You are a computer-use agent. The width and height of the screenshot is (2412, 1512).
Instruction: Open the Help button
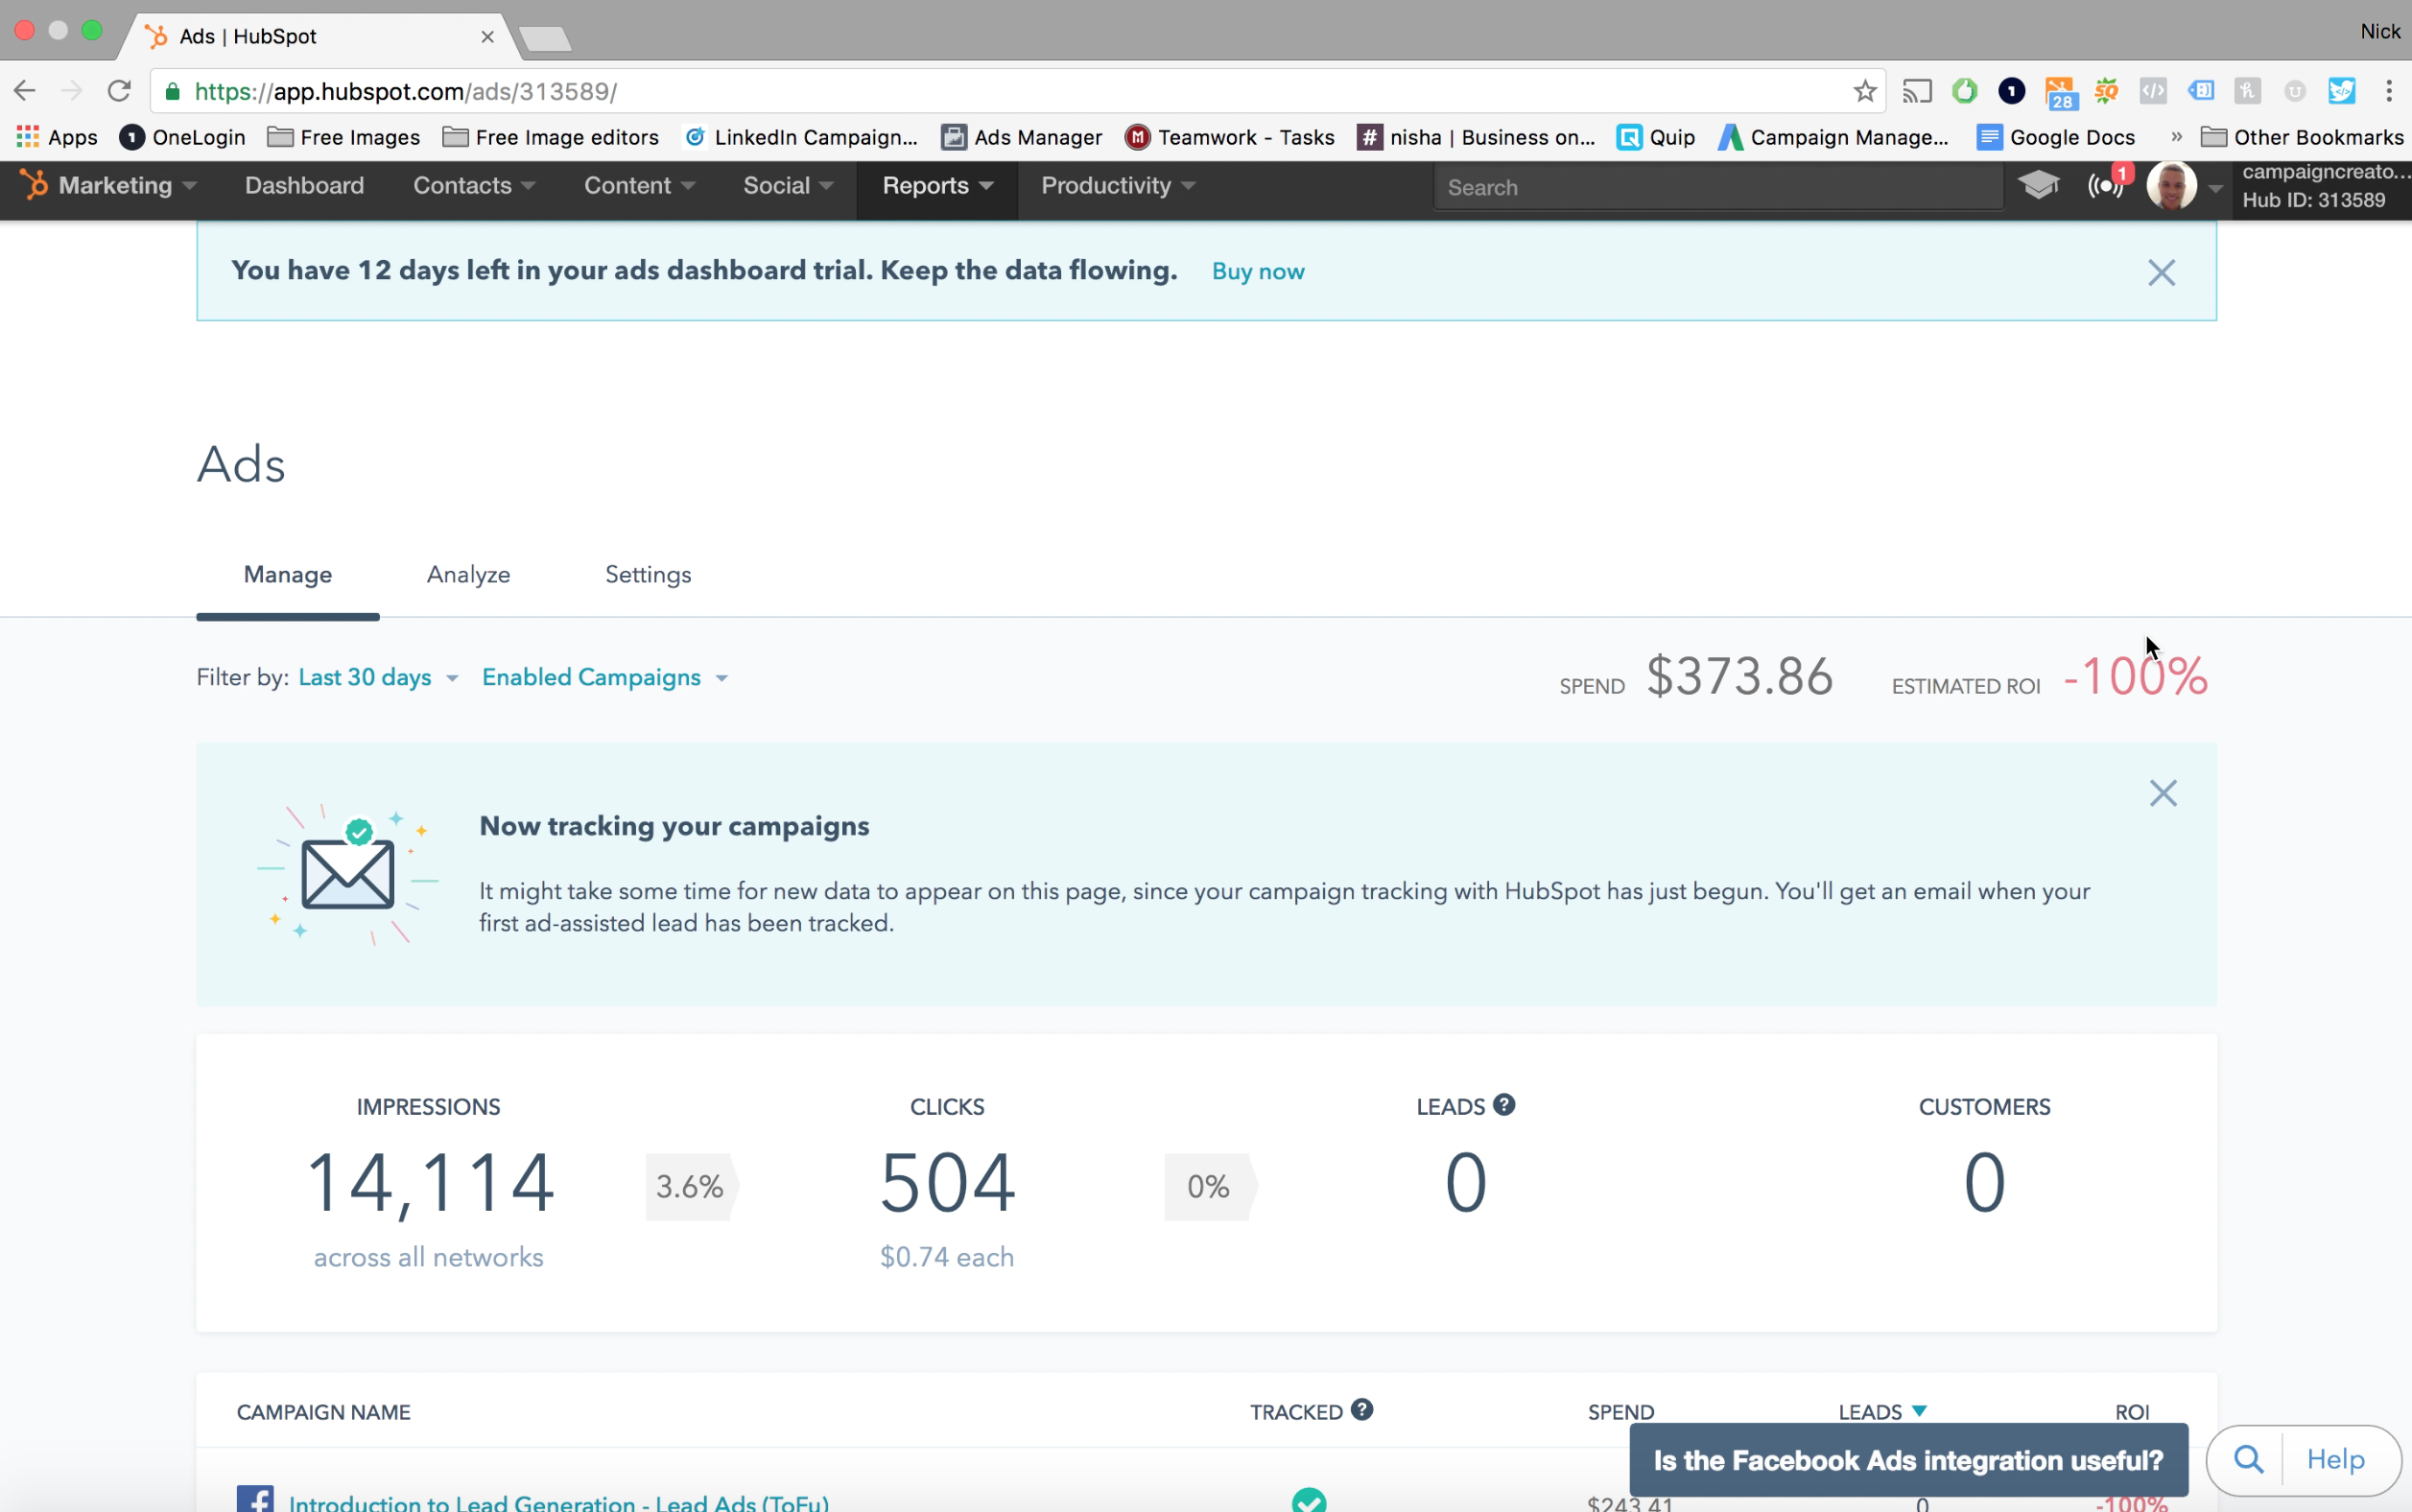2334,1459
